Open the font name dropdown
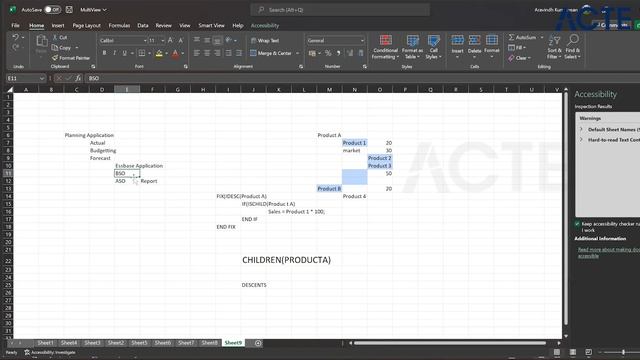 tap(145, 40)
